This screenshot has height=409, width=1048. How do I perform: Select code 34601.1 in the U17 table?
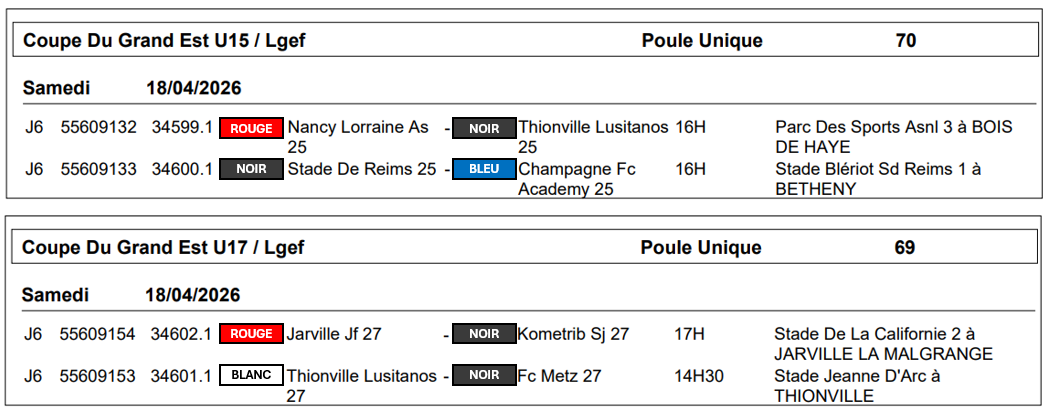(181, 376)
